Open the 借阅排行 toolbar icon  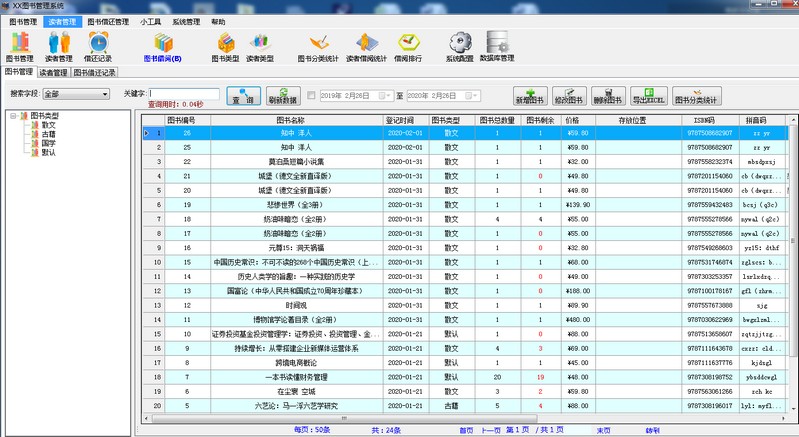[x=408, y=46]
